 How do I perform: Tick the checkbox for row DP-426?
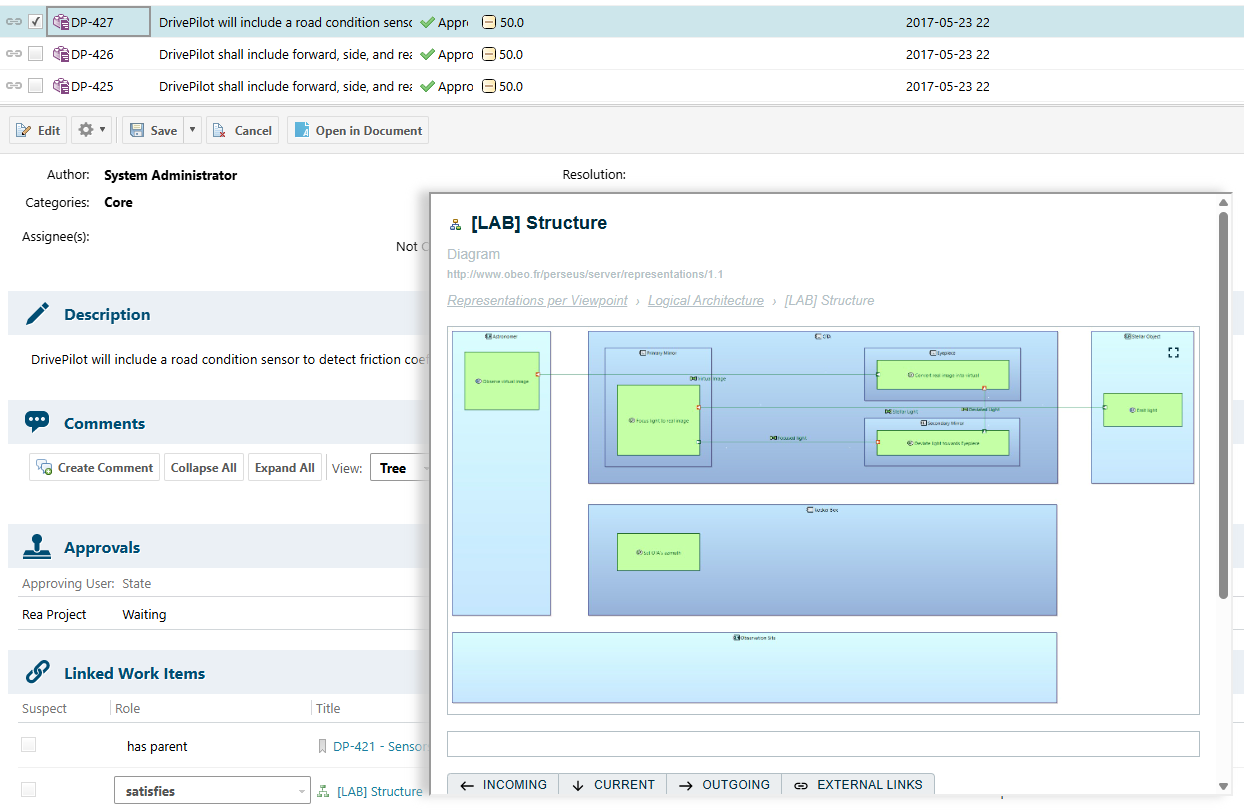(x=35, y=54)
